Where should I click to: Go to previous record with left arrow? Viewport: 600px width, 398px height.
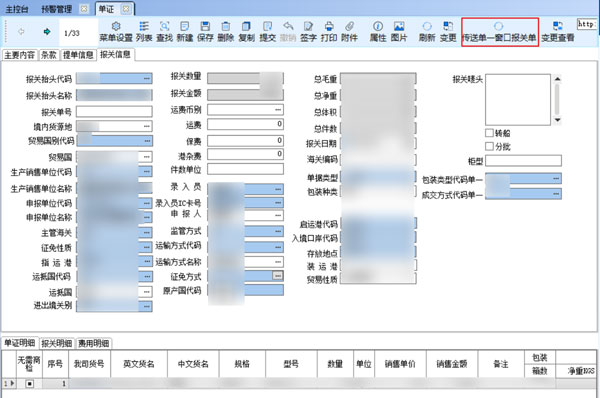(21, 31)
